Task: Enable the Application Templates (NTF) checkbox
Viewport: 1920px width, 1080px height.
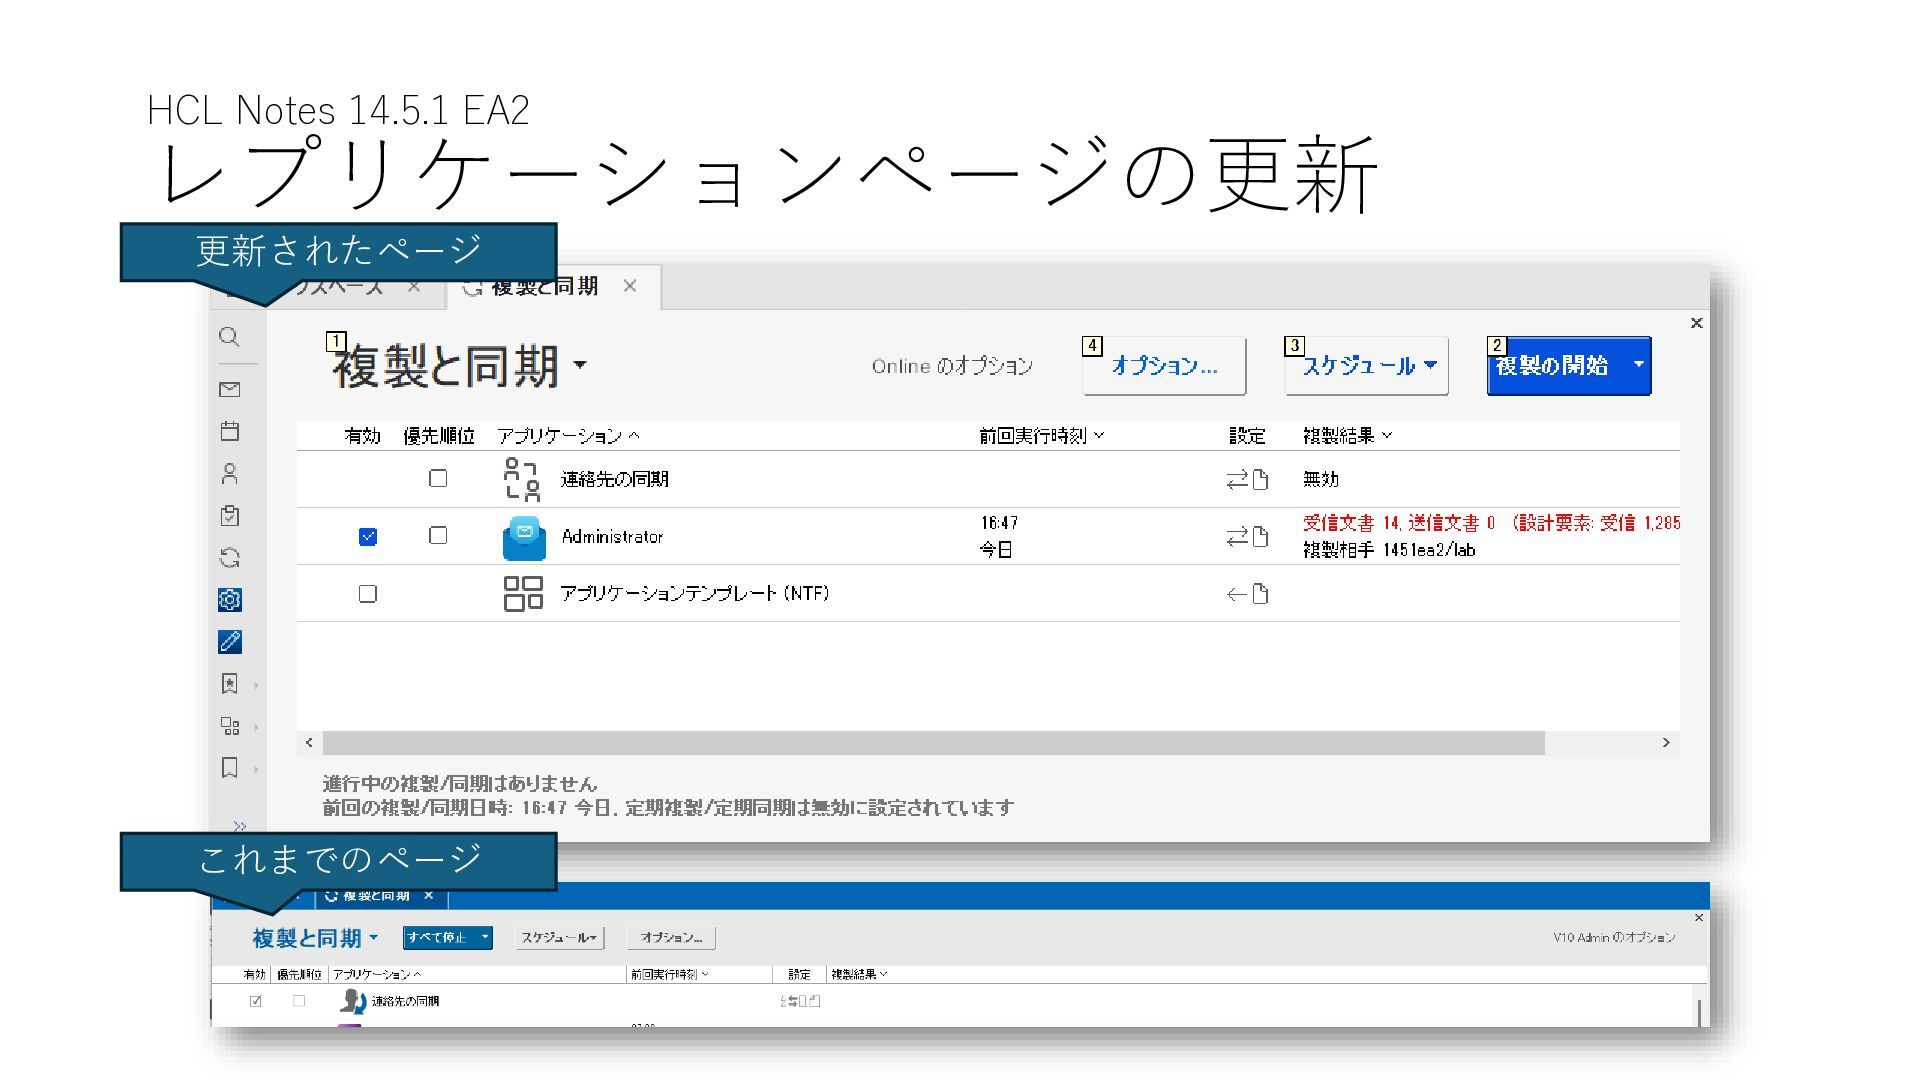Action: pyautogui.click(x=368, y=594)
